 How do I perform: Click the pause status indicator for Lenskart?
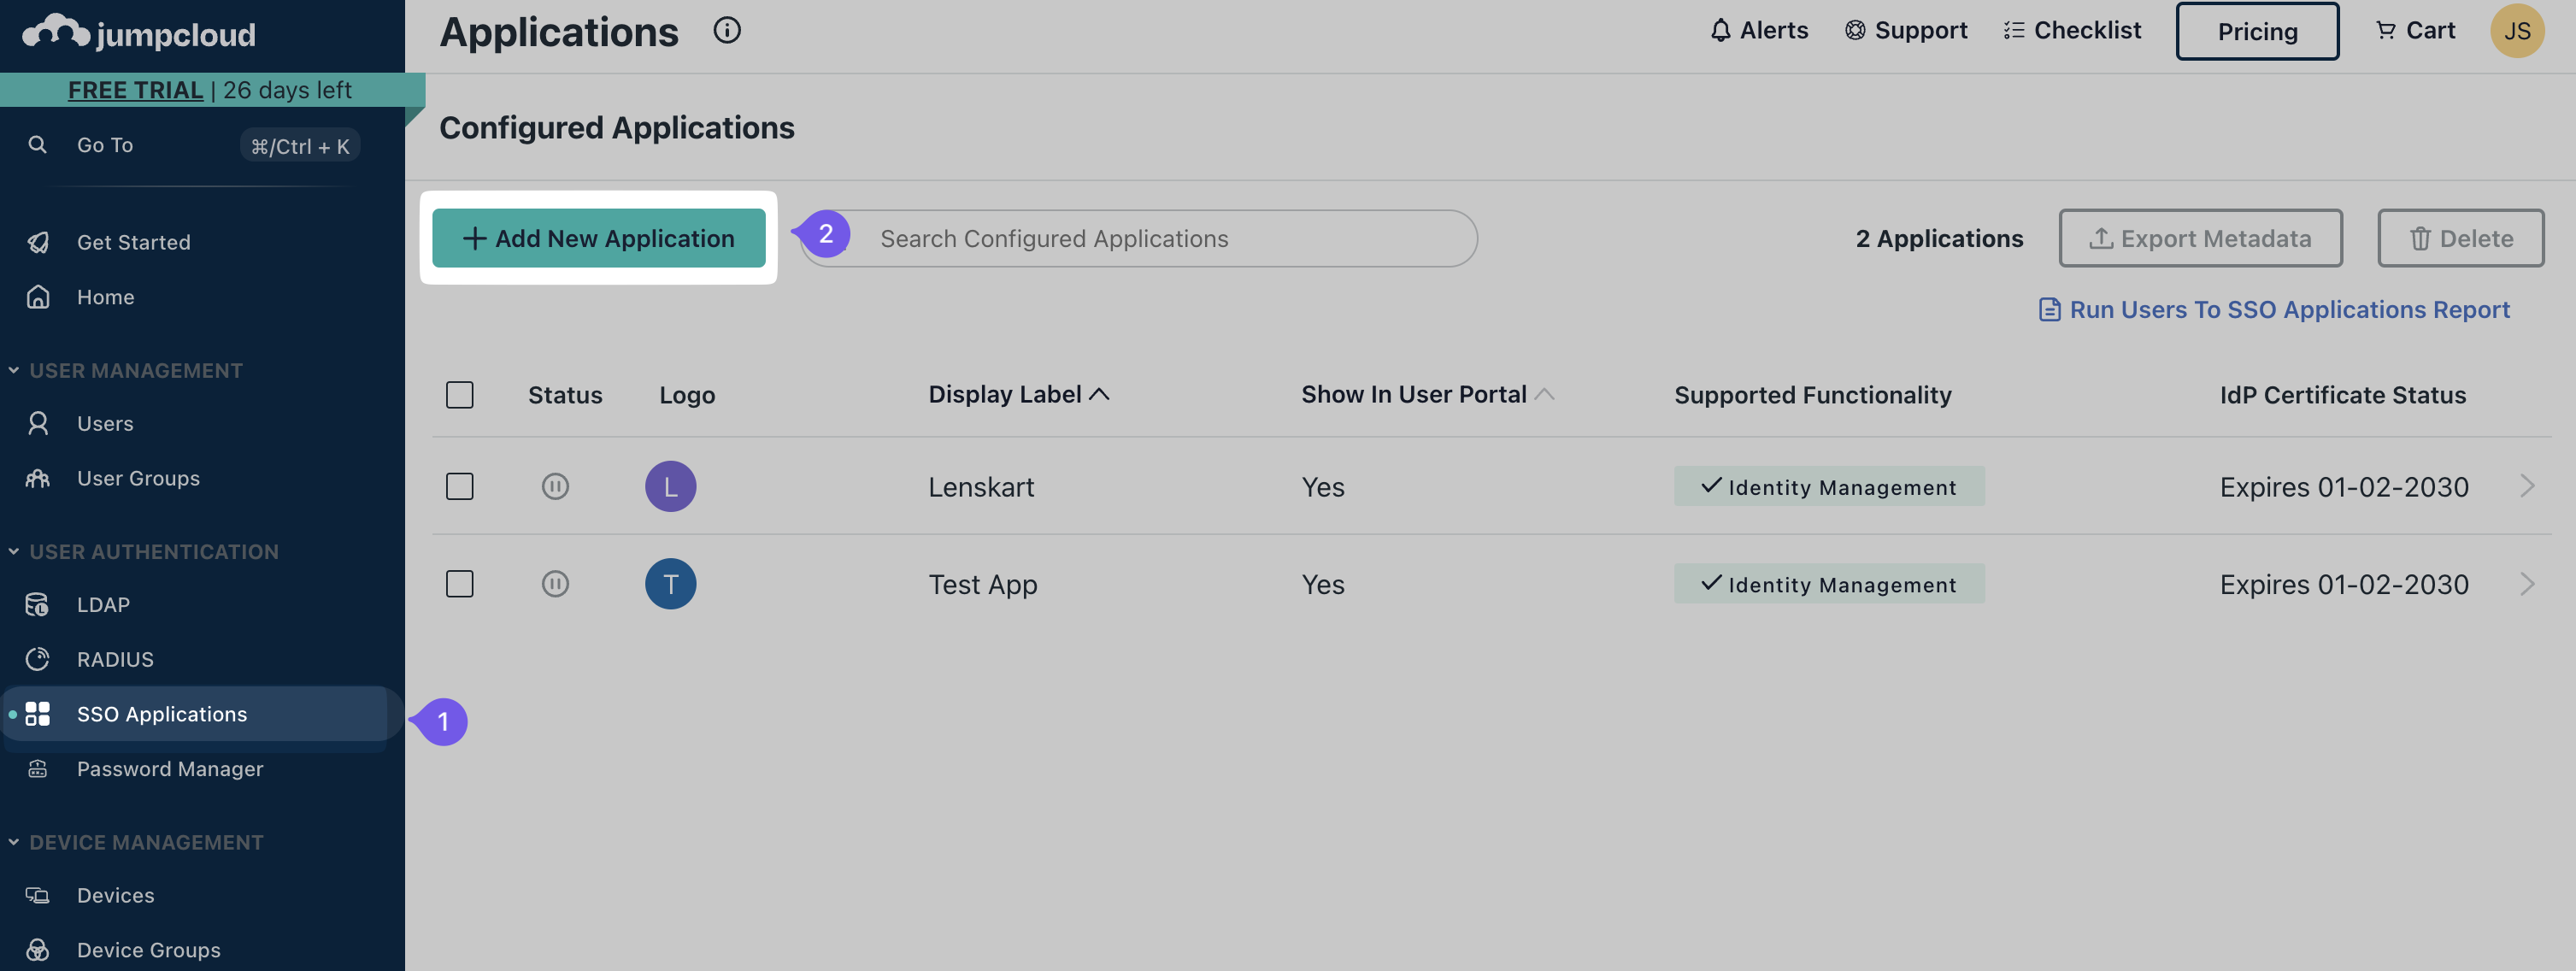[x=556, y=486]
